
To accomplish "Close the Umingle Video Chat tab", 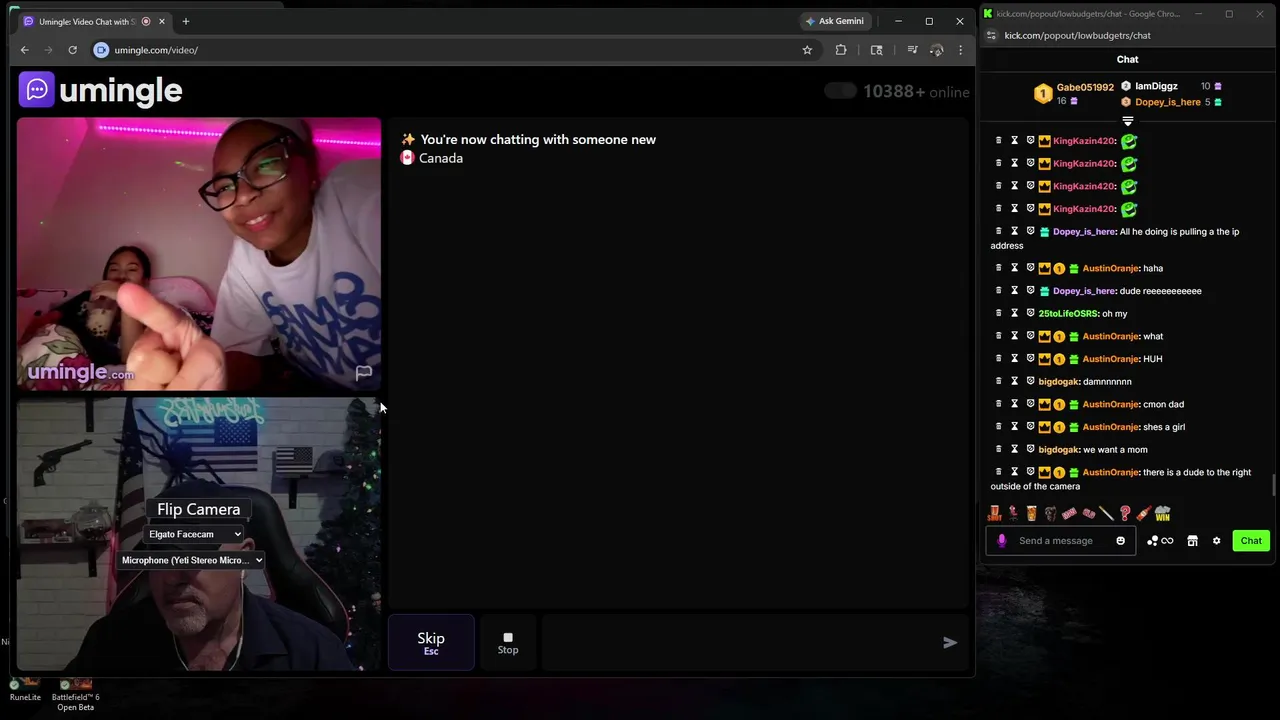I will (162, 21).
